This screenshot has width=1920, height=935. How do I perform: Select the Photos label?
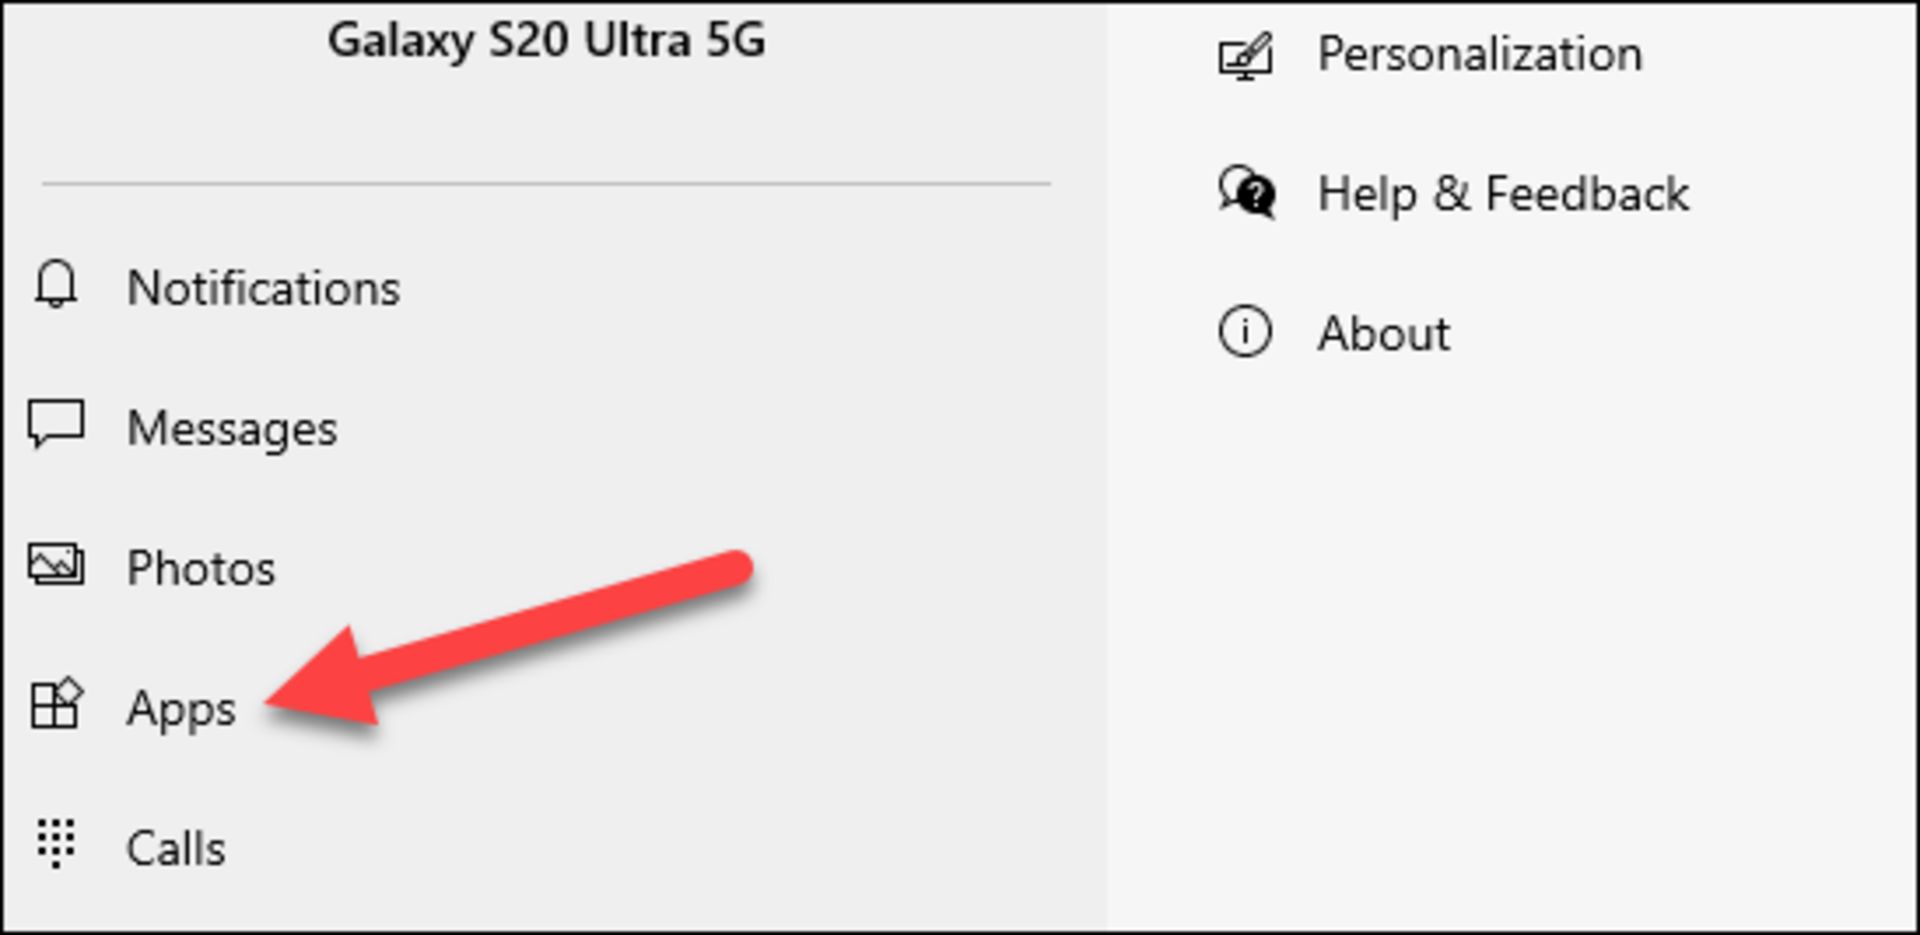(x=201, y=568)
